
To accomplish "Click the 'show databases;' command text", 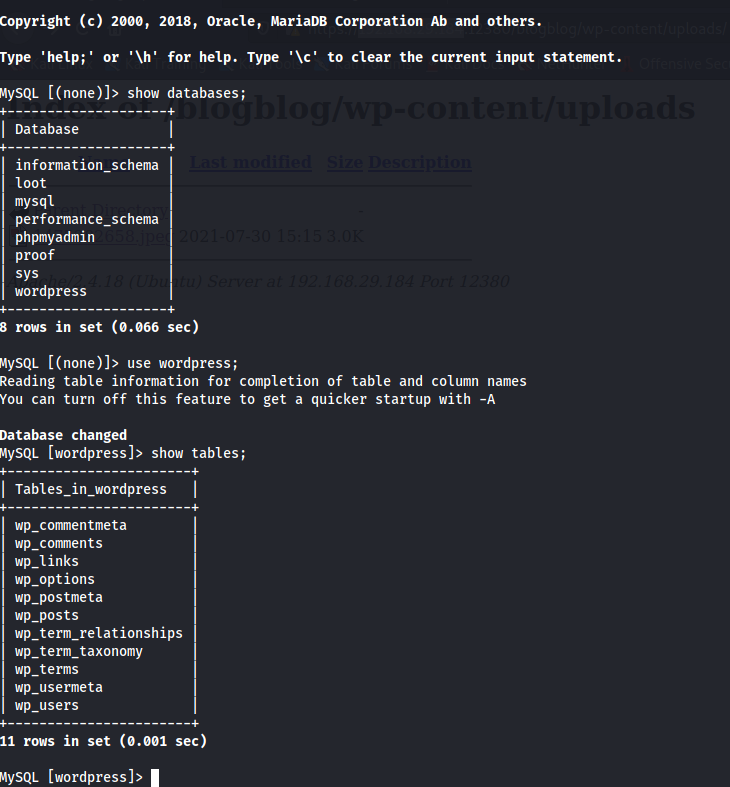I will pos(186,93).
